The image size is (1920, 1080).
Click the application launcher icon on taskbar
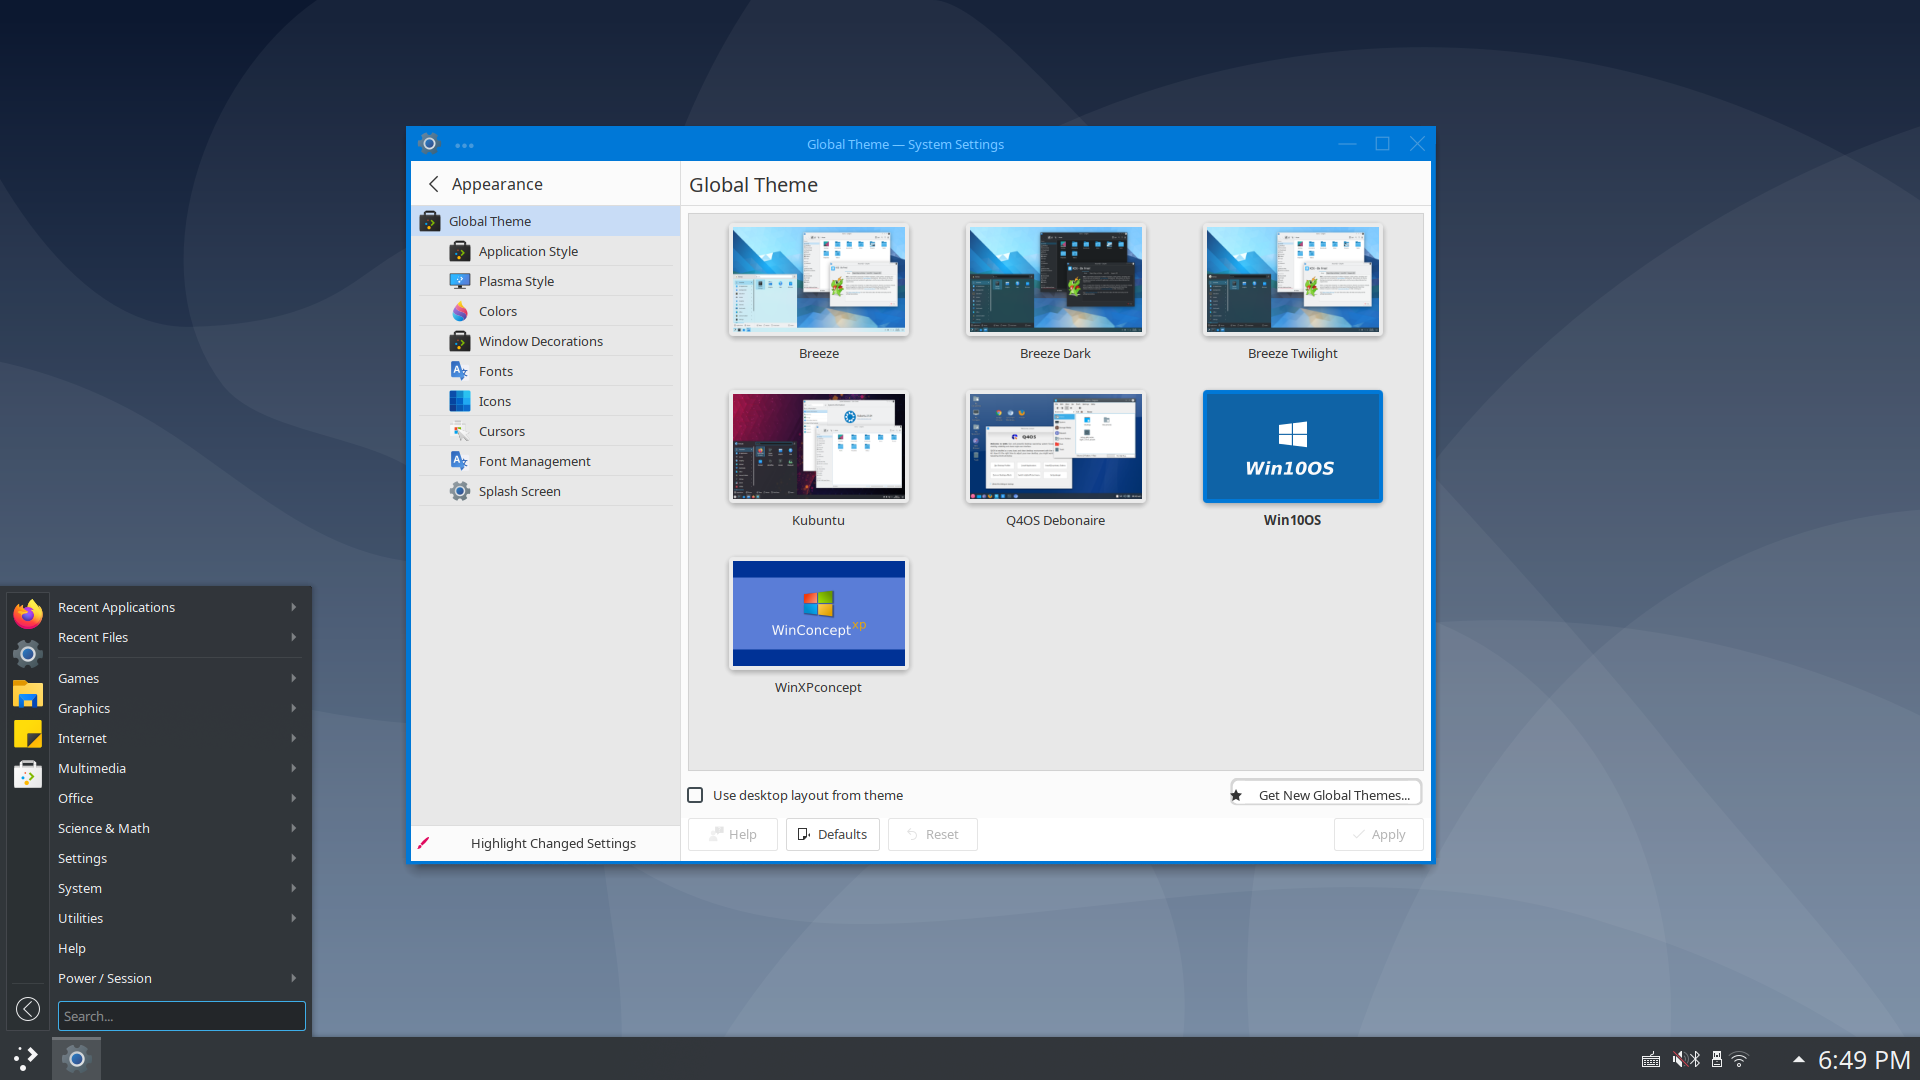coord(26,1058)
